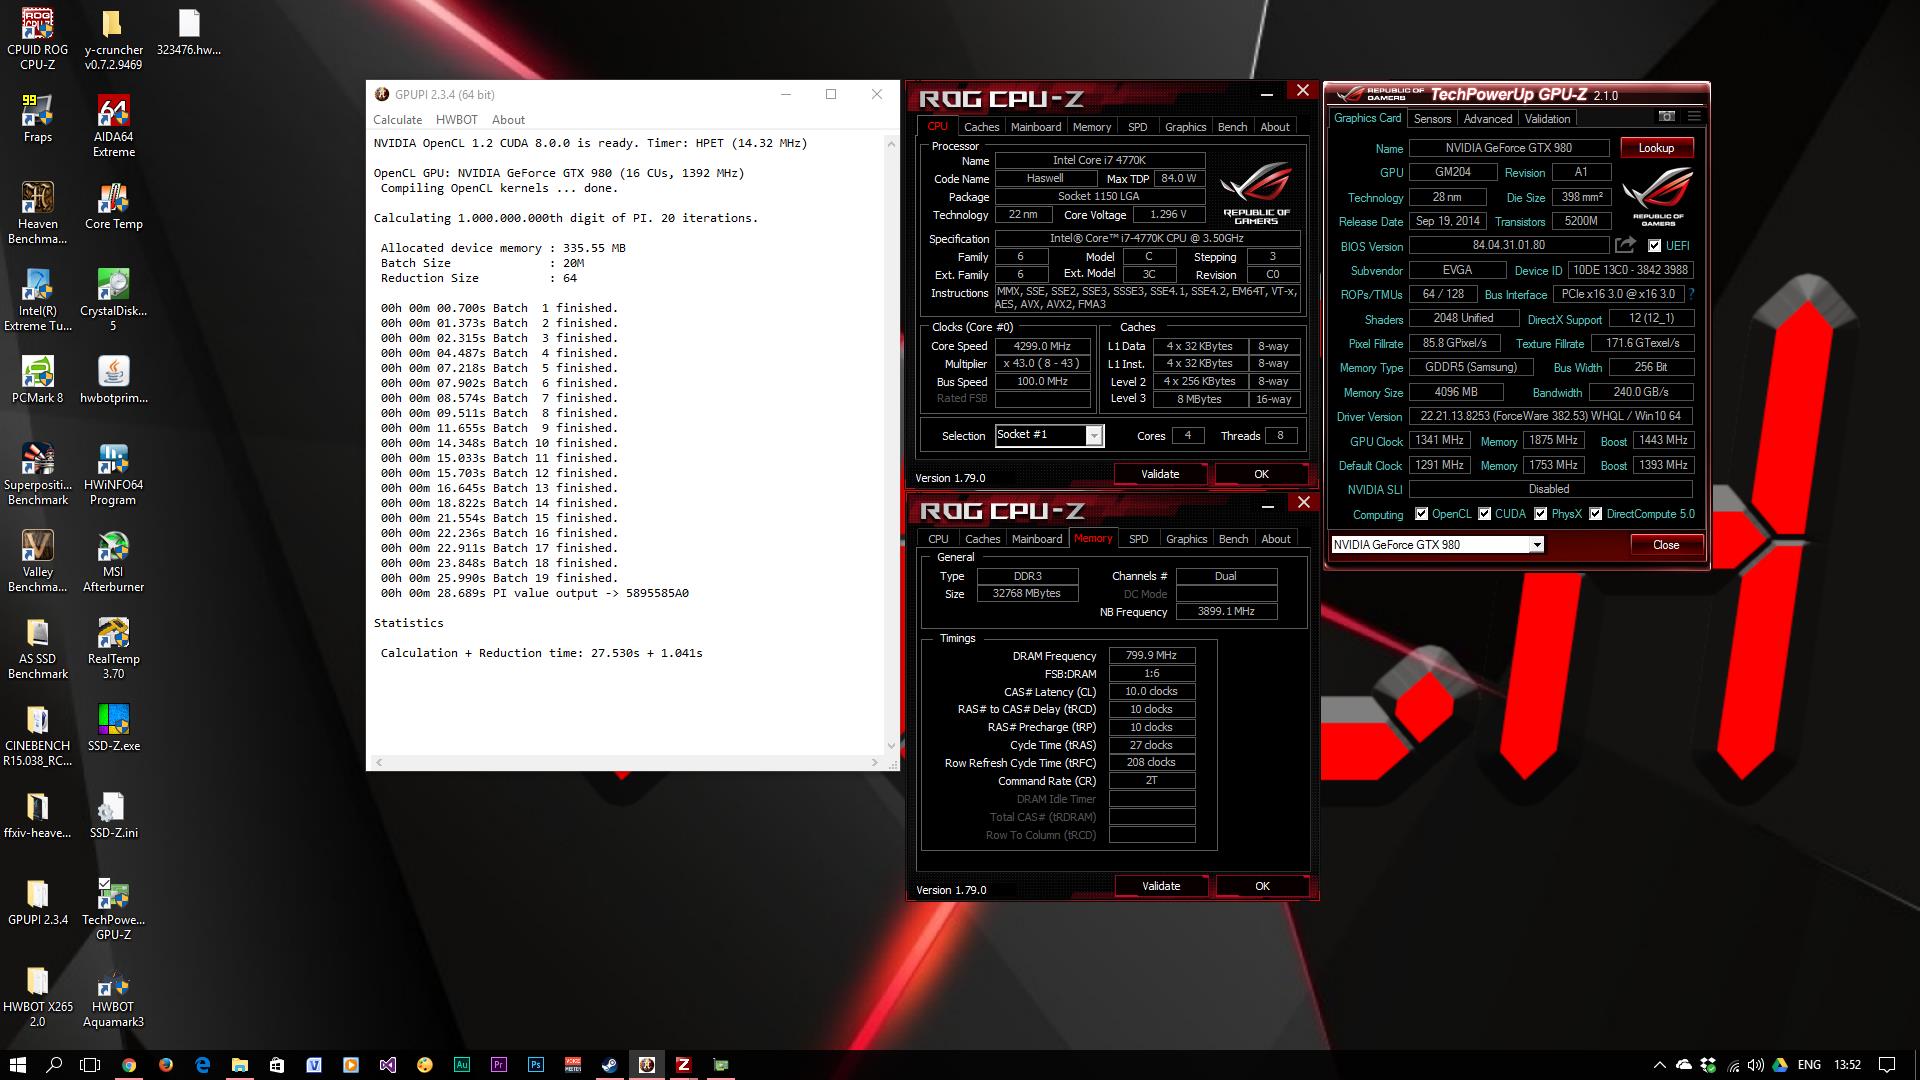Image resolution: width=1920 pixels, height=1080 pixels.
Task: Expand the Socket #1 selection dropdown in CPU-Z
Action: pos(1094,435)
